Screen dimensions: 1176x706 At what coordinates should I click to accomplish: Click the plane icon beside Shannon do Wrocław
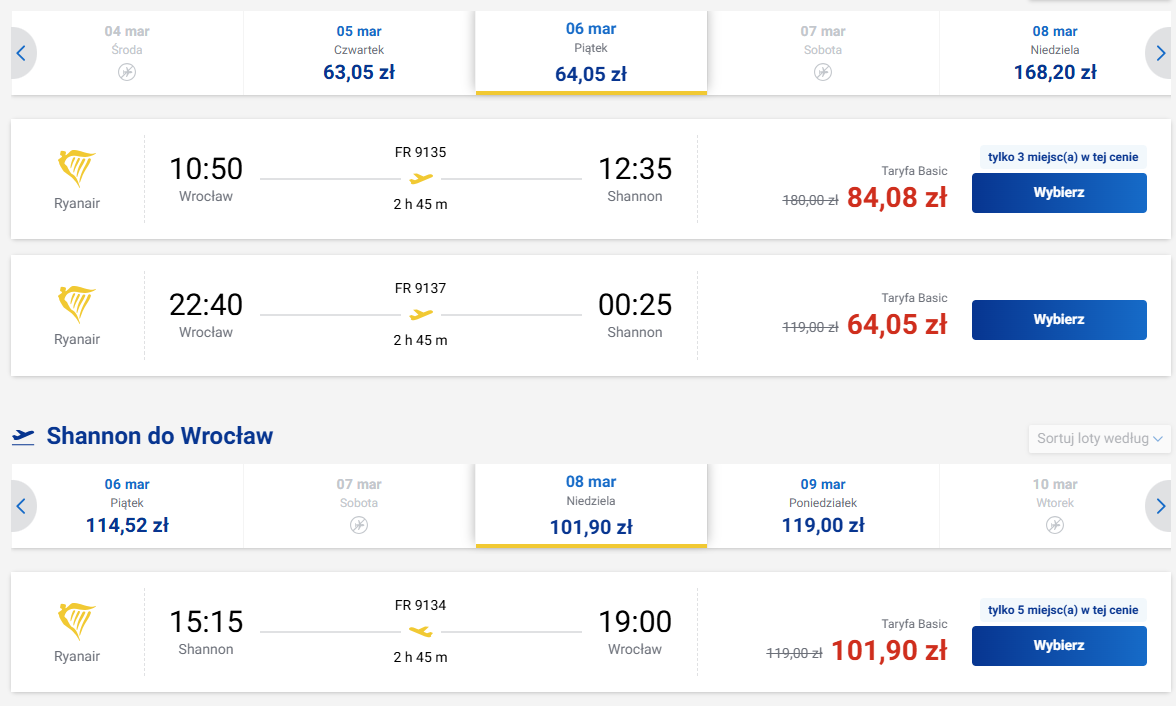(23, 436)
